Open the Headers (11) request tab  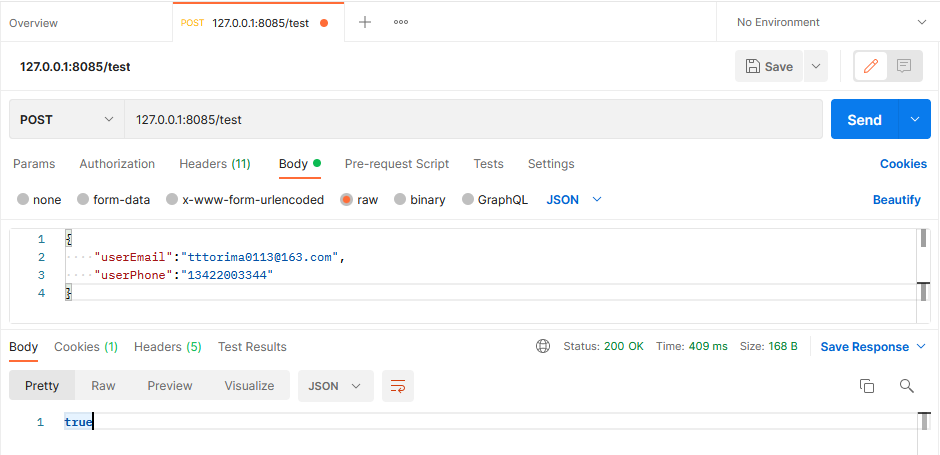215,164
